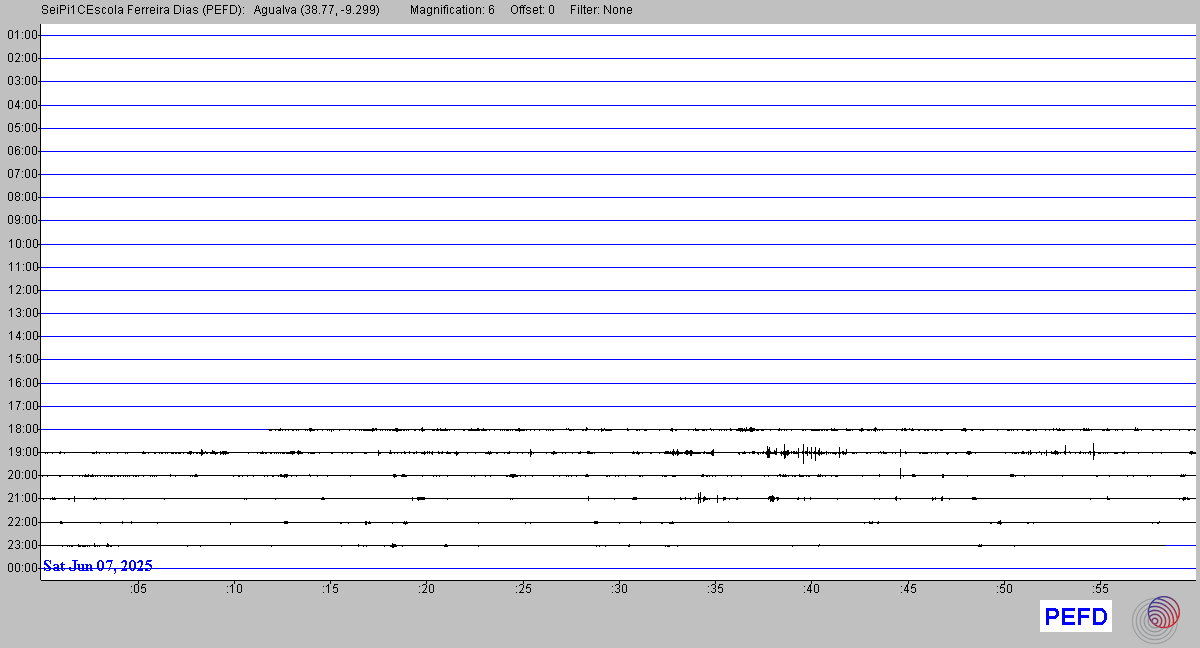
Task: Select the 22:00 hour label
Action: [x=22, y=522]
